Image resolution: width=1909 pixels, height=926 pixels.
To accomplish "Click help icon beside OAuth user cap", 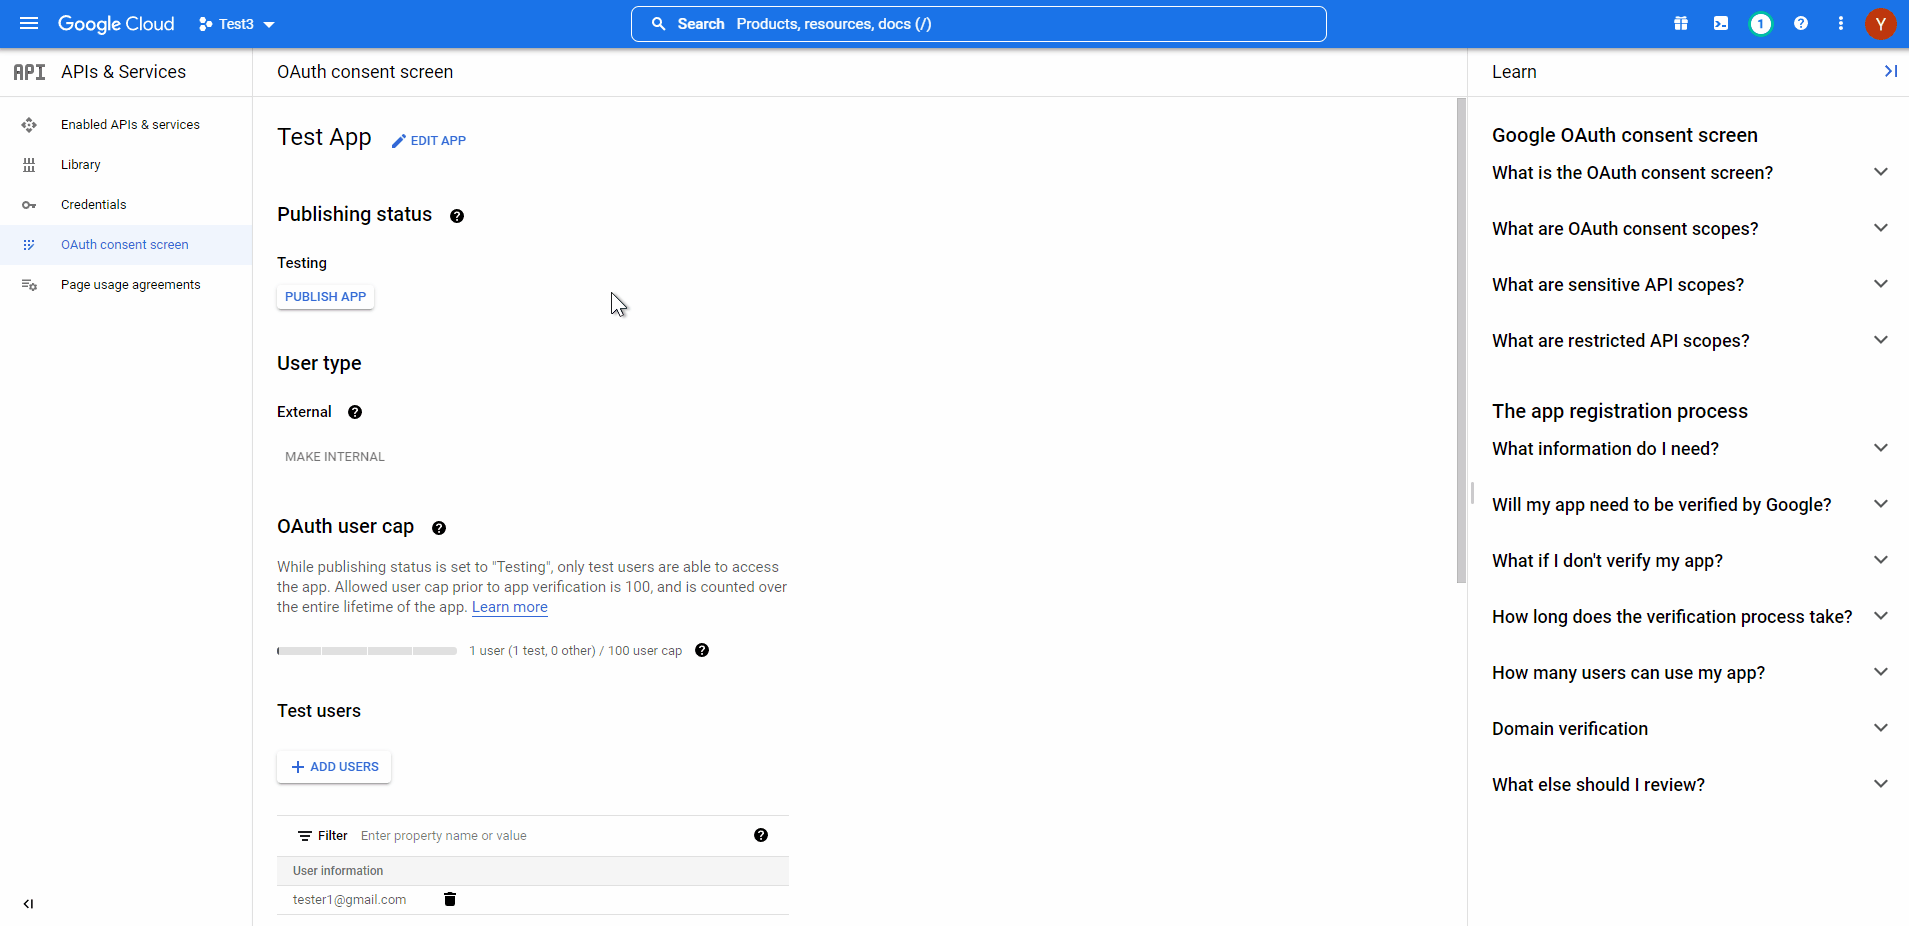I will pyautogui.click(x=439, y=528).
